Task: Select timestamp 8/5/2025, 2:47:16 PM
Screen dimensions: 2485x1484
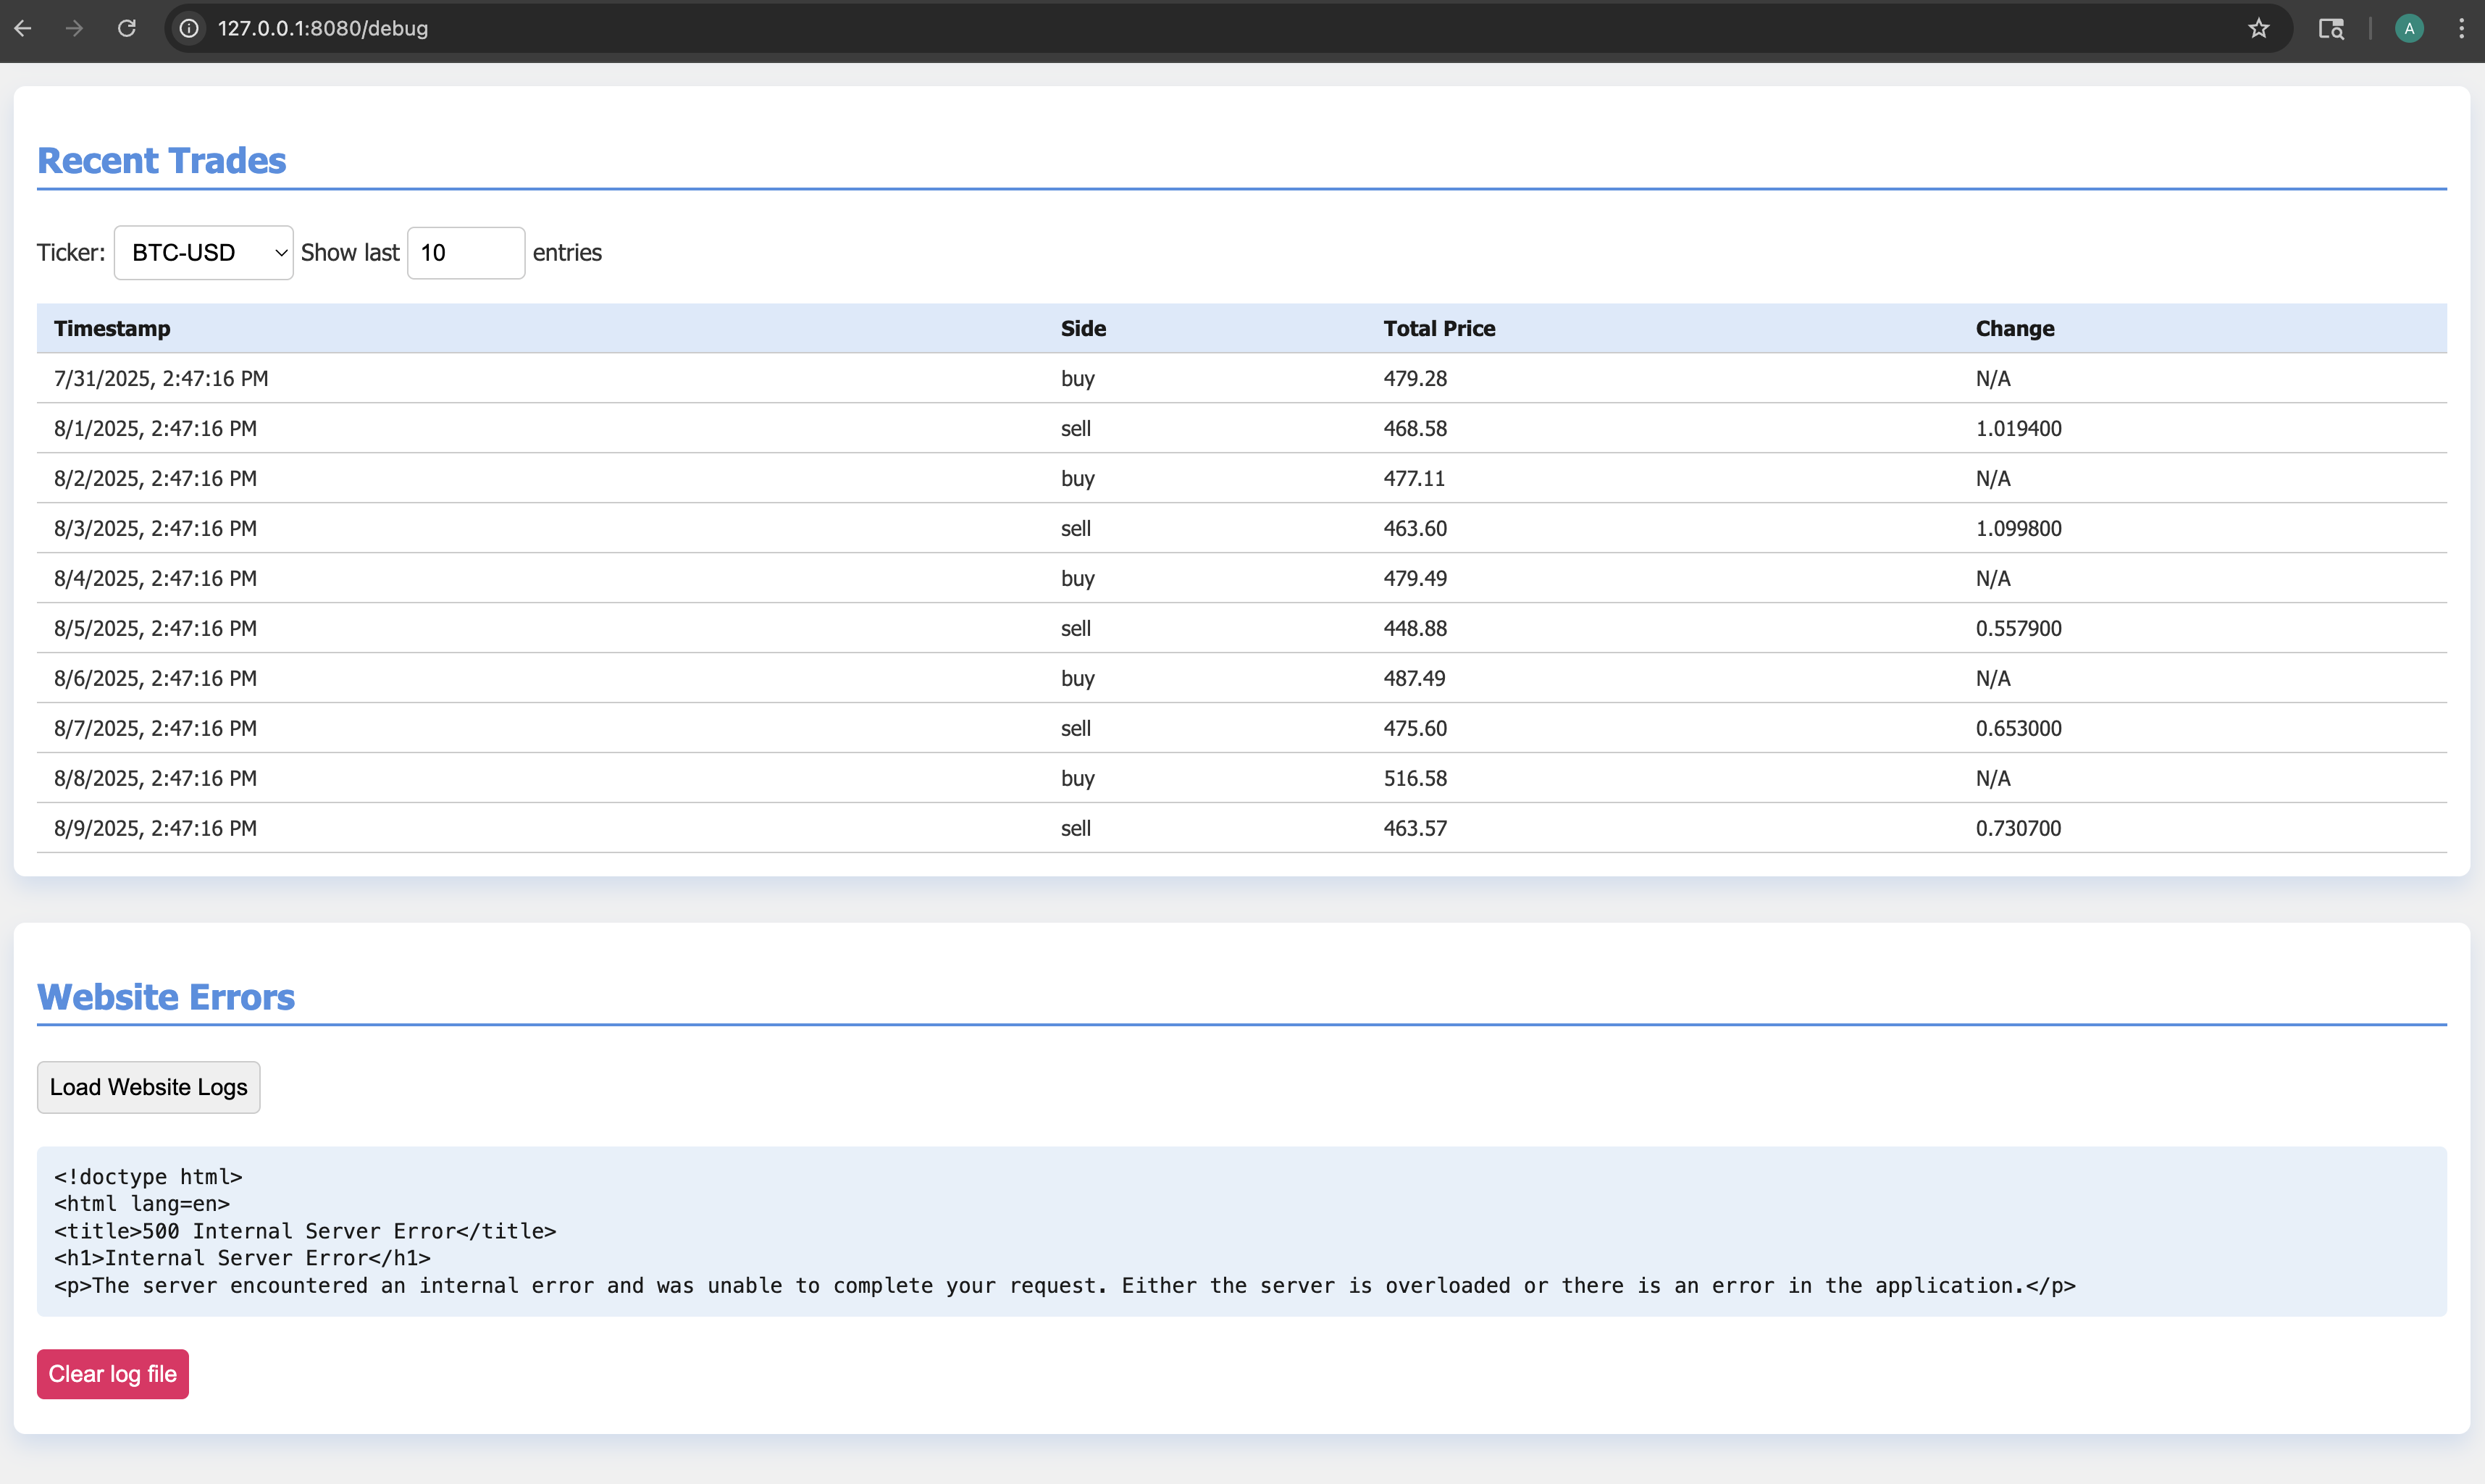Action: [155, 628]
